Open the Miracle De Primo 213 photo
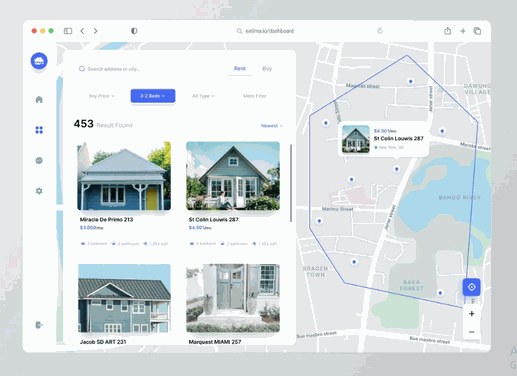 tap(124, 176)
